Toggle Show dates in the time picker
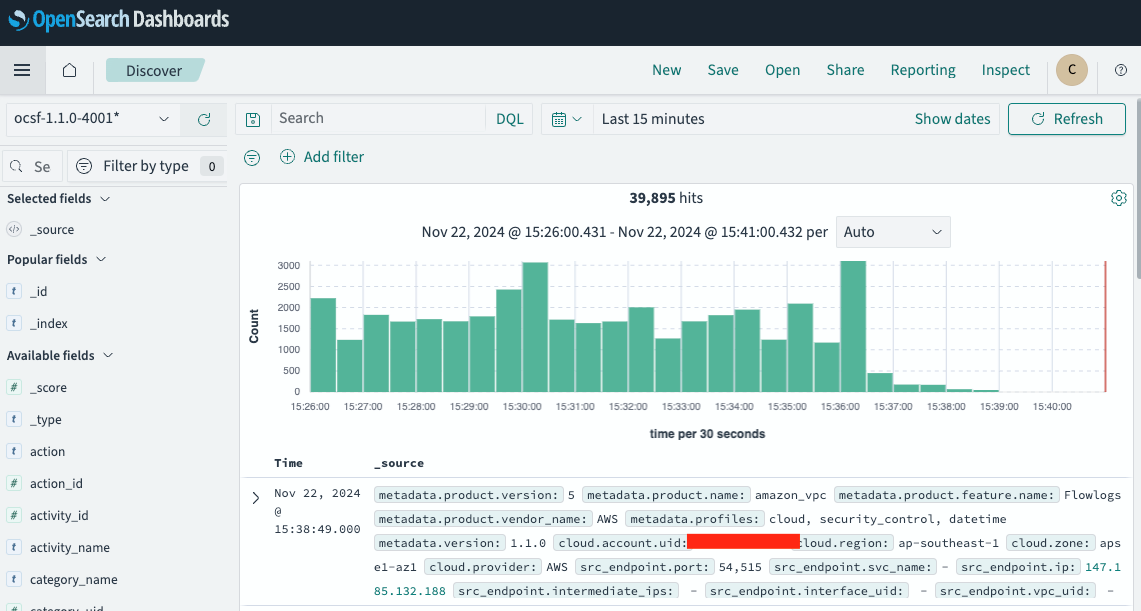 (951, 119)
